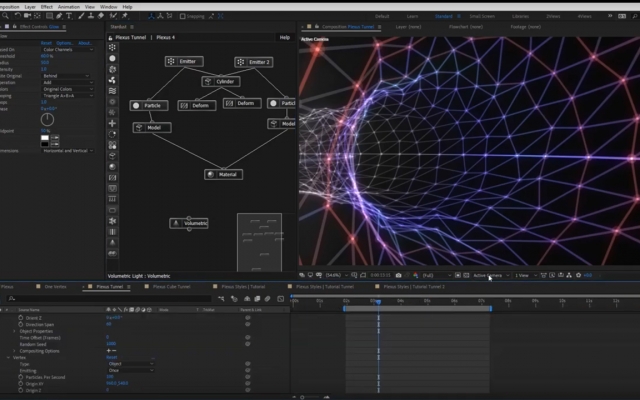Image resolution: width=640 pixels, height=400 pixels.
Task: Select the Rotation tool in the toolbar
Action: [18, 16]
